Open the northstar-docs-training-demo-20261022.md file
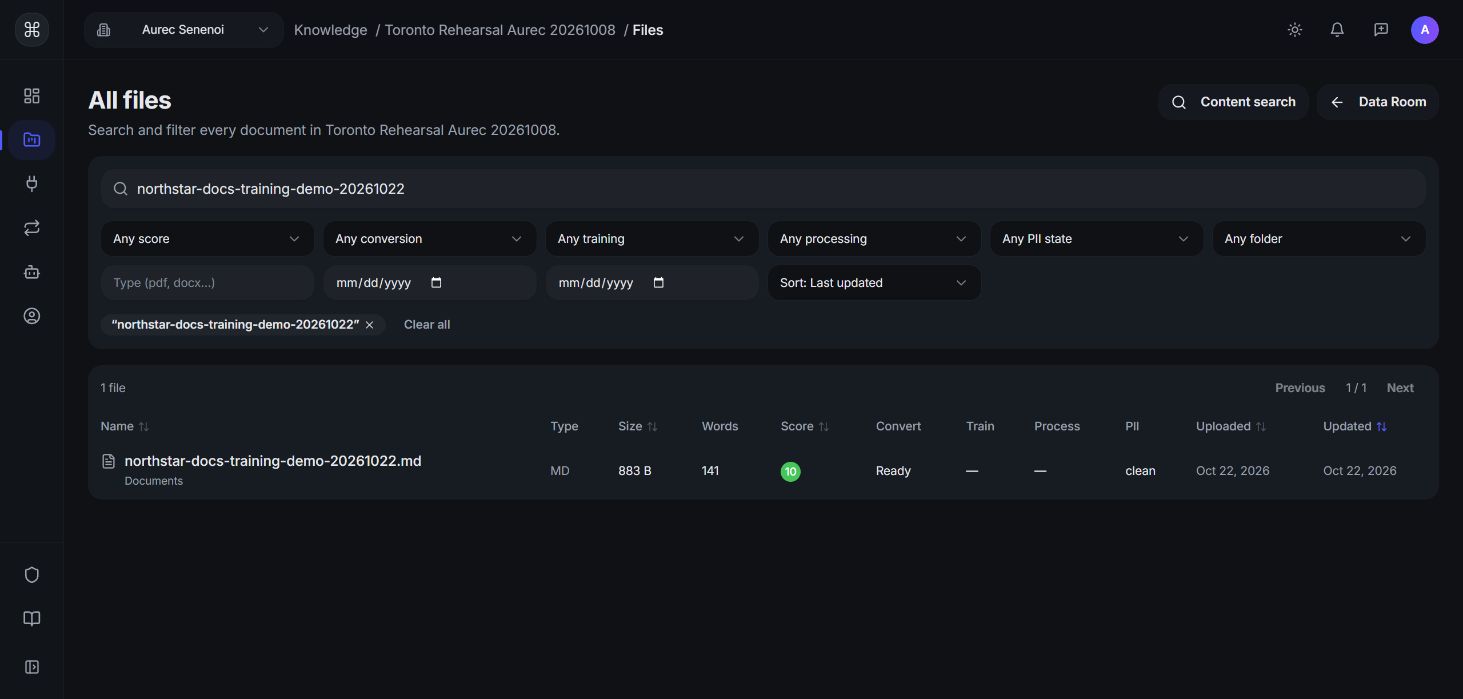 [273, 461]
